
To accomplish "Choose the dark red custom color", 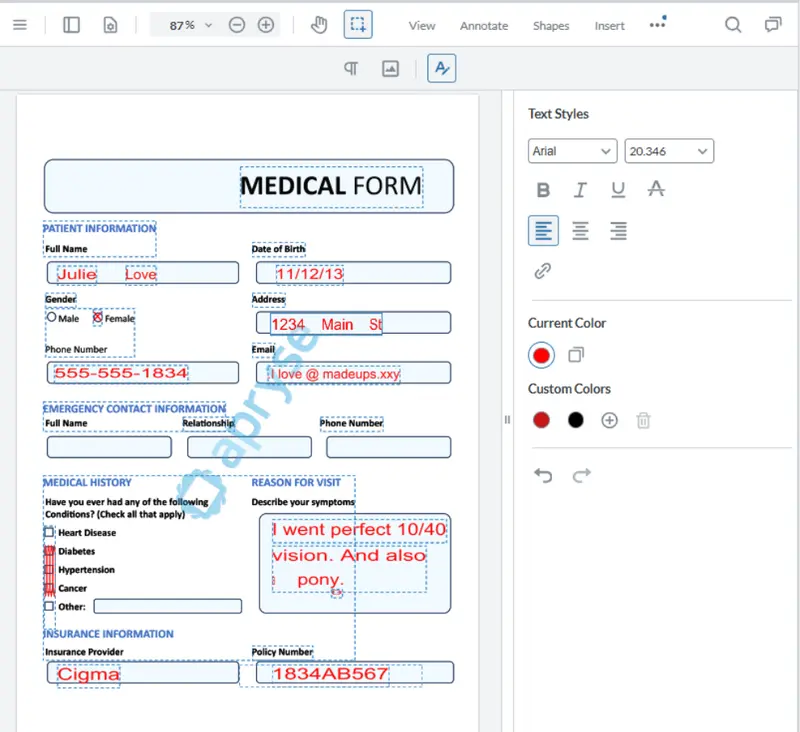I will pyautogui.click(x=541, y=420).
